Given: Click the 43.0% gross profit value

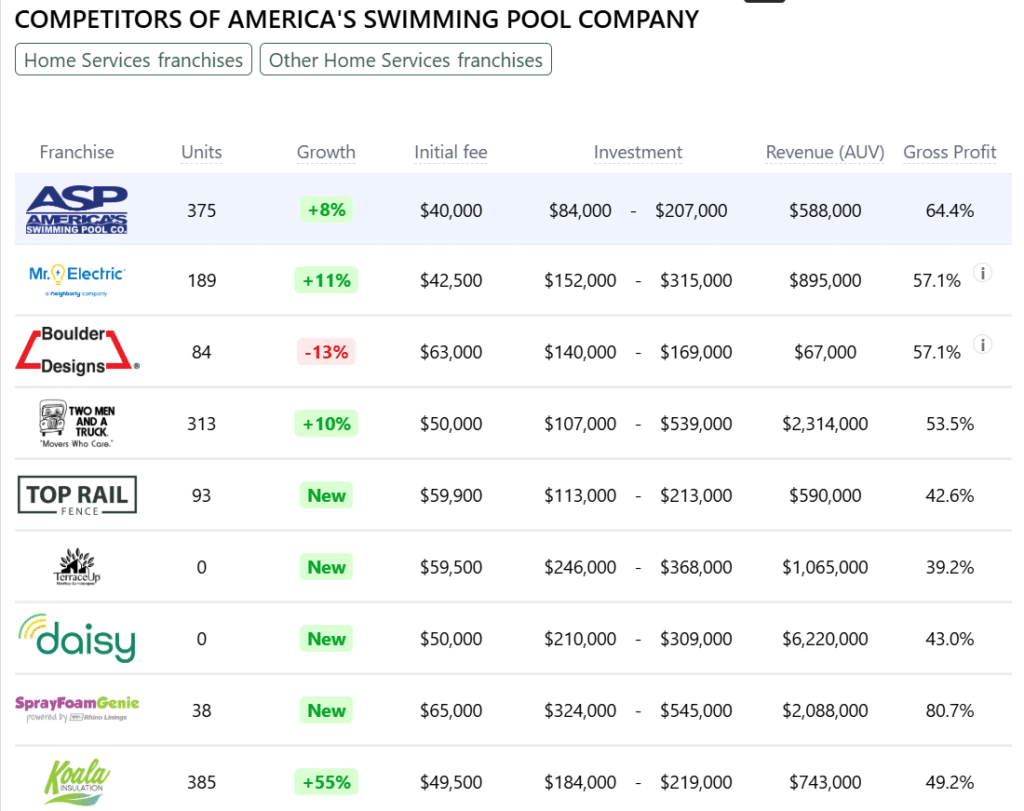Looking at the screenshot, I should 950,639.
